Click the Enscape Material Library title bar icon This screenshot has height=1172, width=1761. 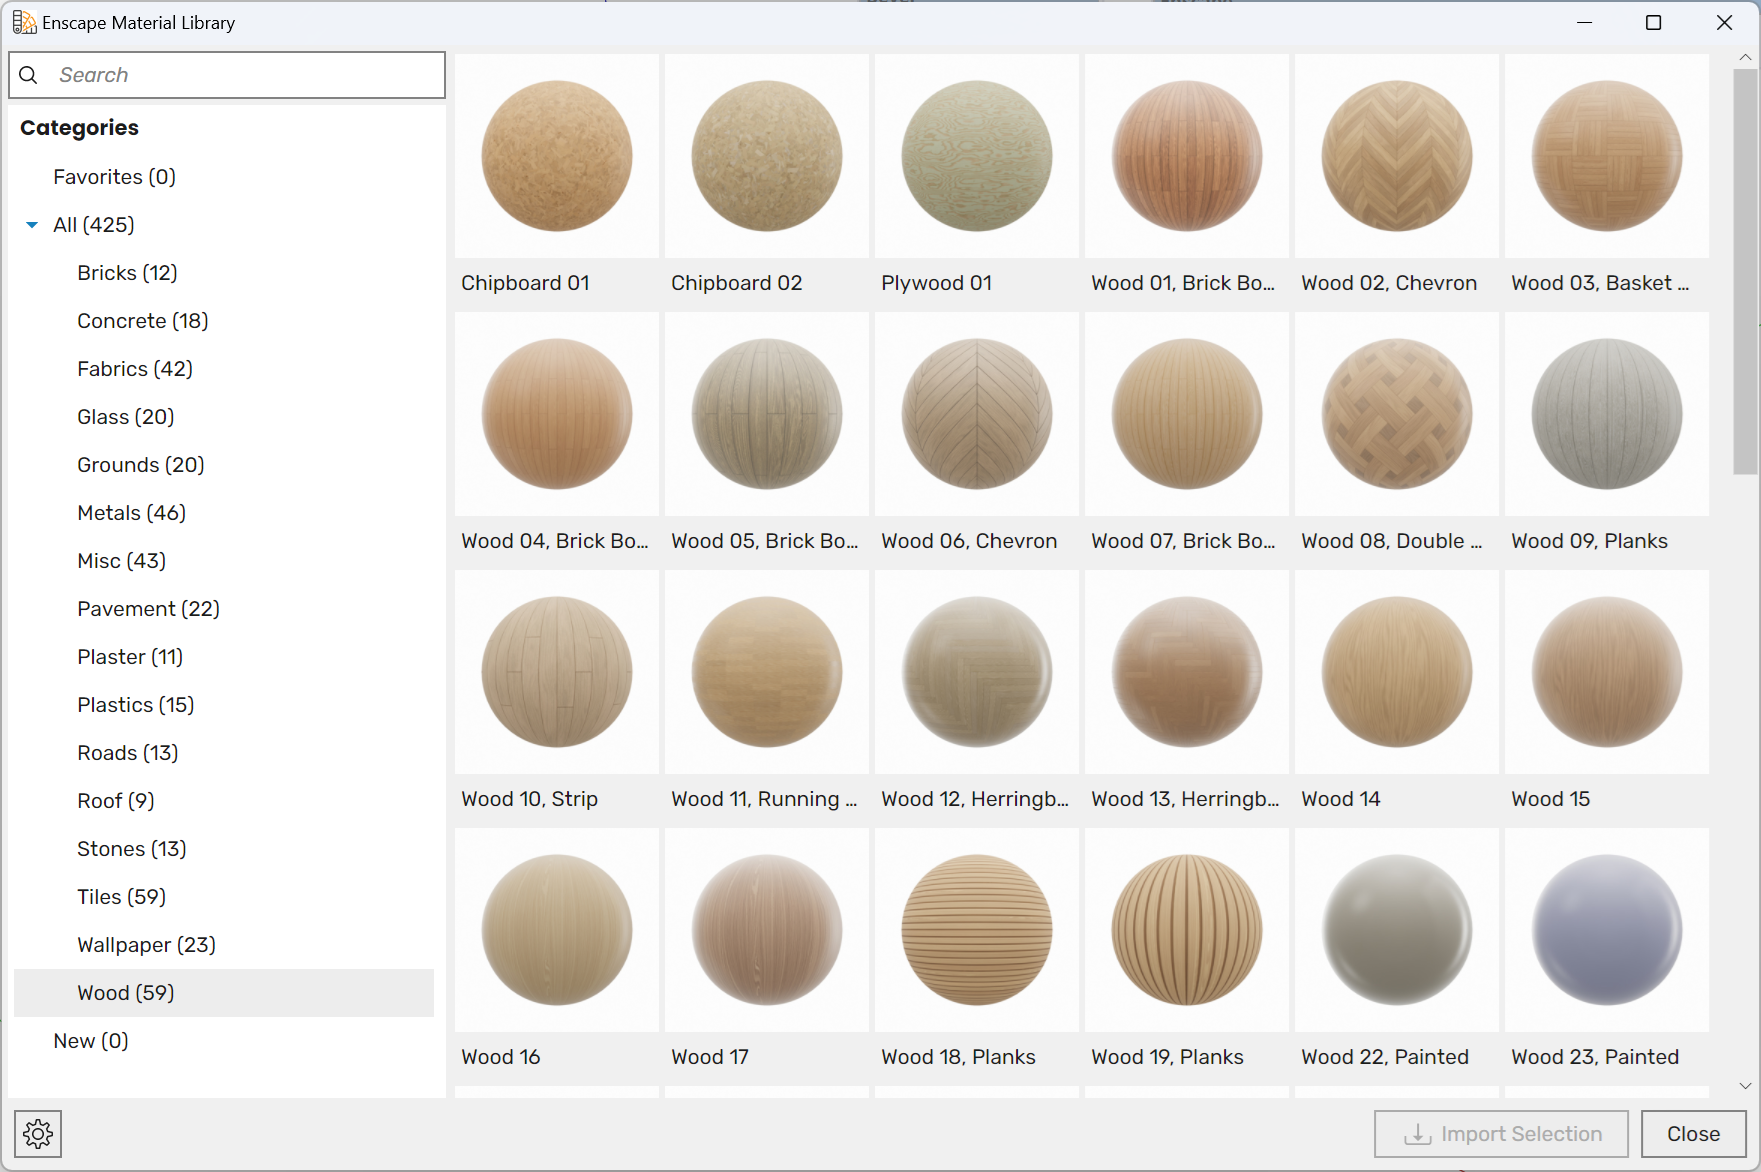(x=24, y=21)
